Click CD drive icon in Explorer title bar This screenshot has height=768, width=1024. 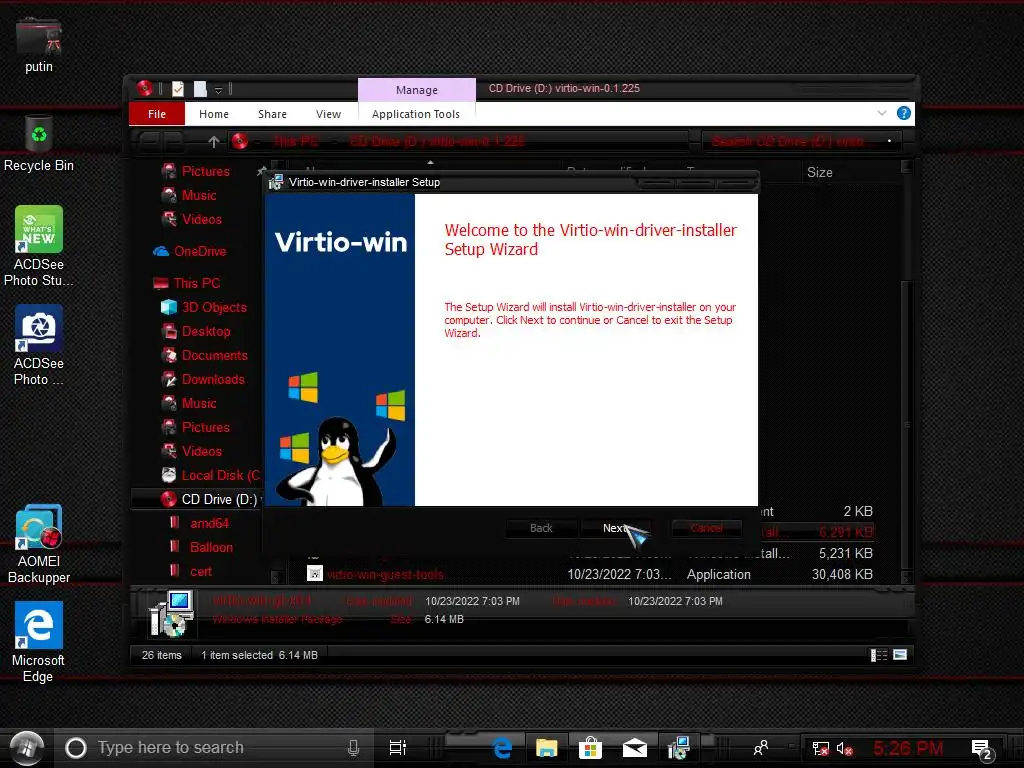point(144,88)
